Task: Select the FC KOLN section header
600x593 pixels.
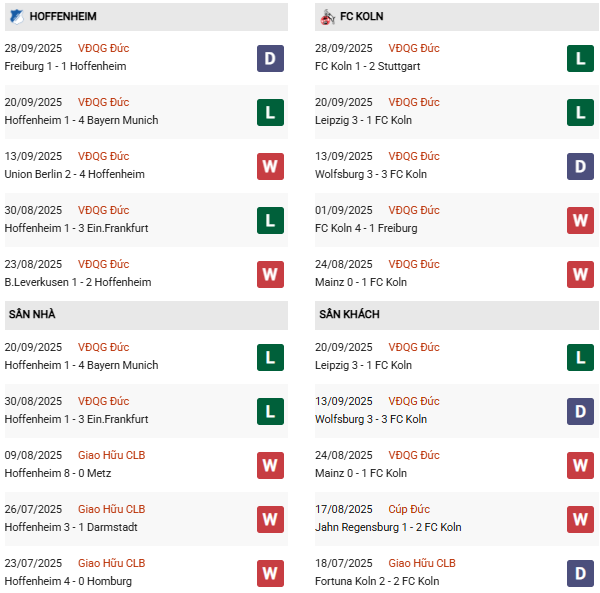Action: pos(361,17)
